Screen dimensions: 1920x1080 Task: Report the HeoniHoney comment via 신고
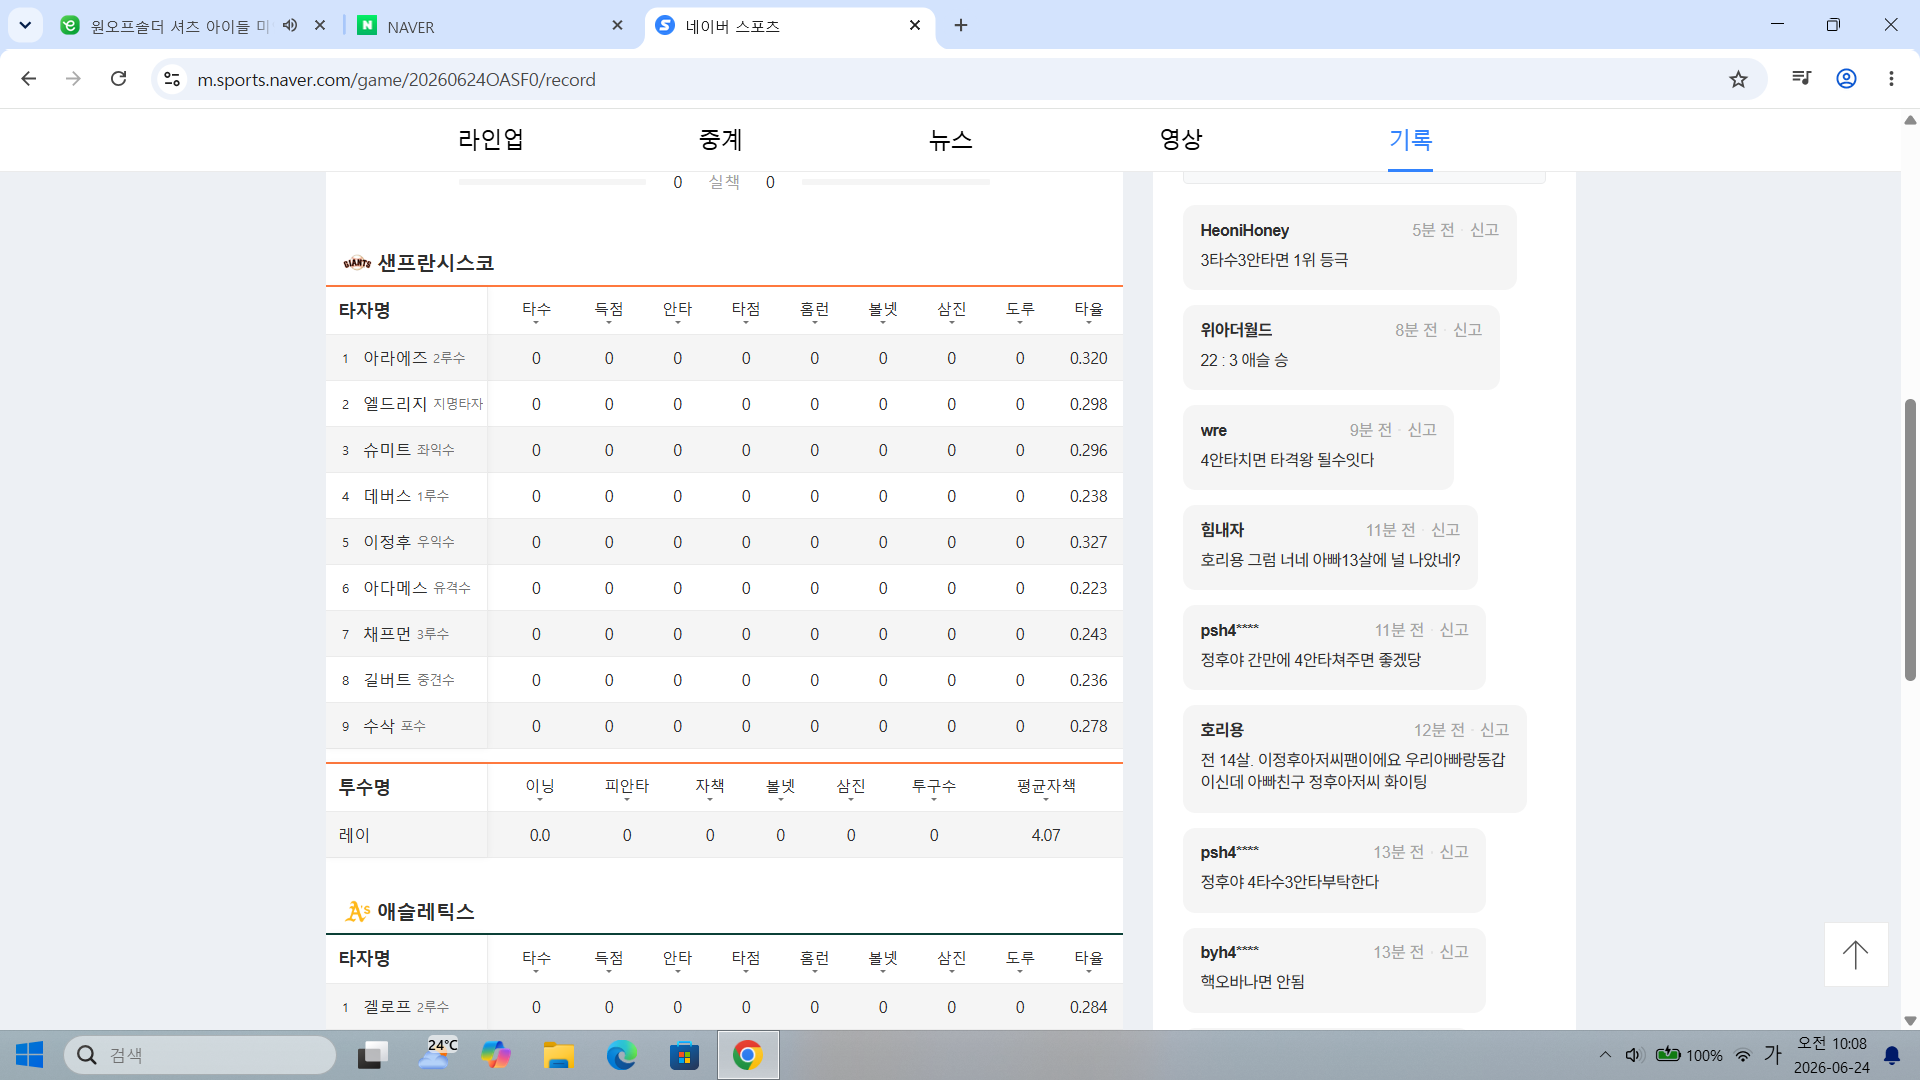point(1484,230)
